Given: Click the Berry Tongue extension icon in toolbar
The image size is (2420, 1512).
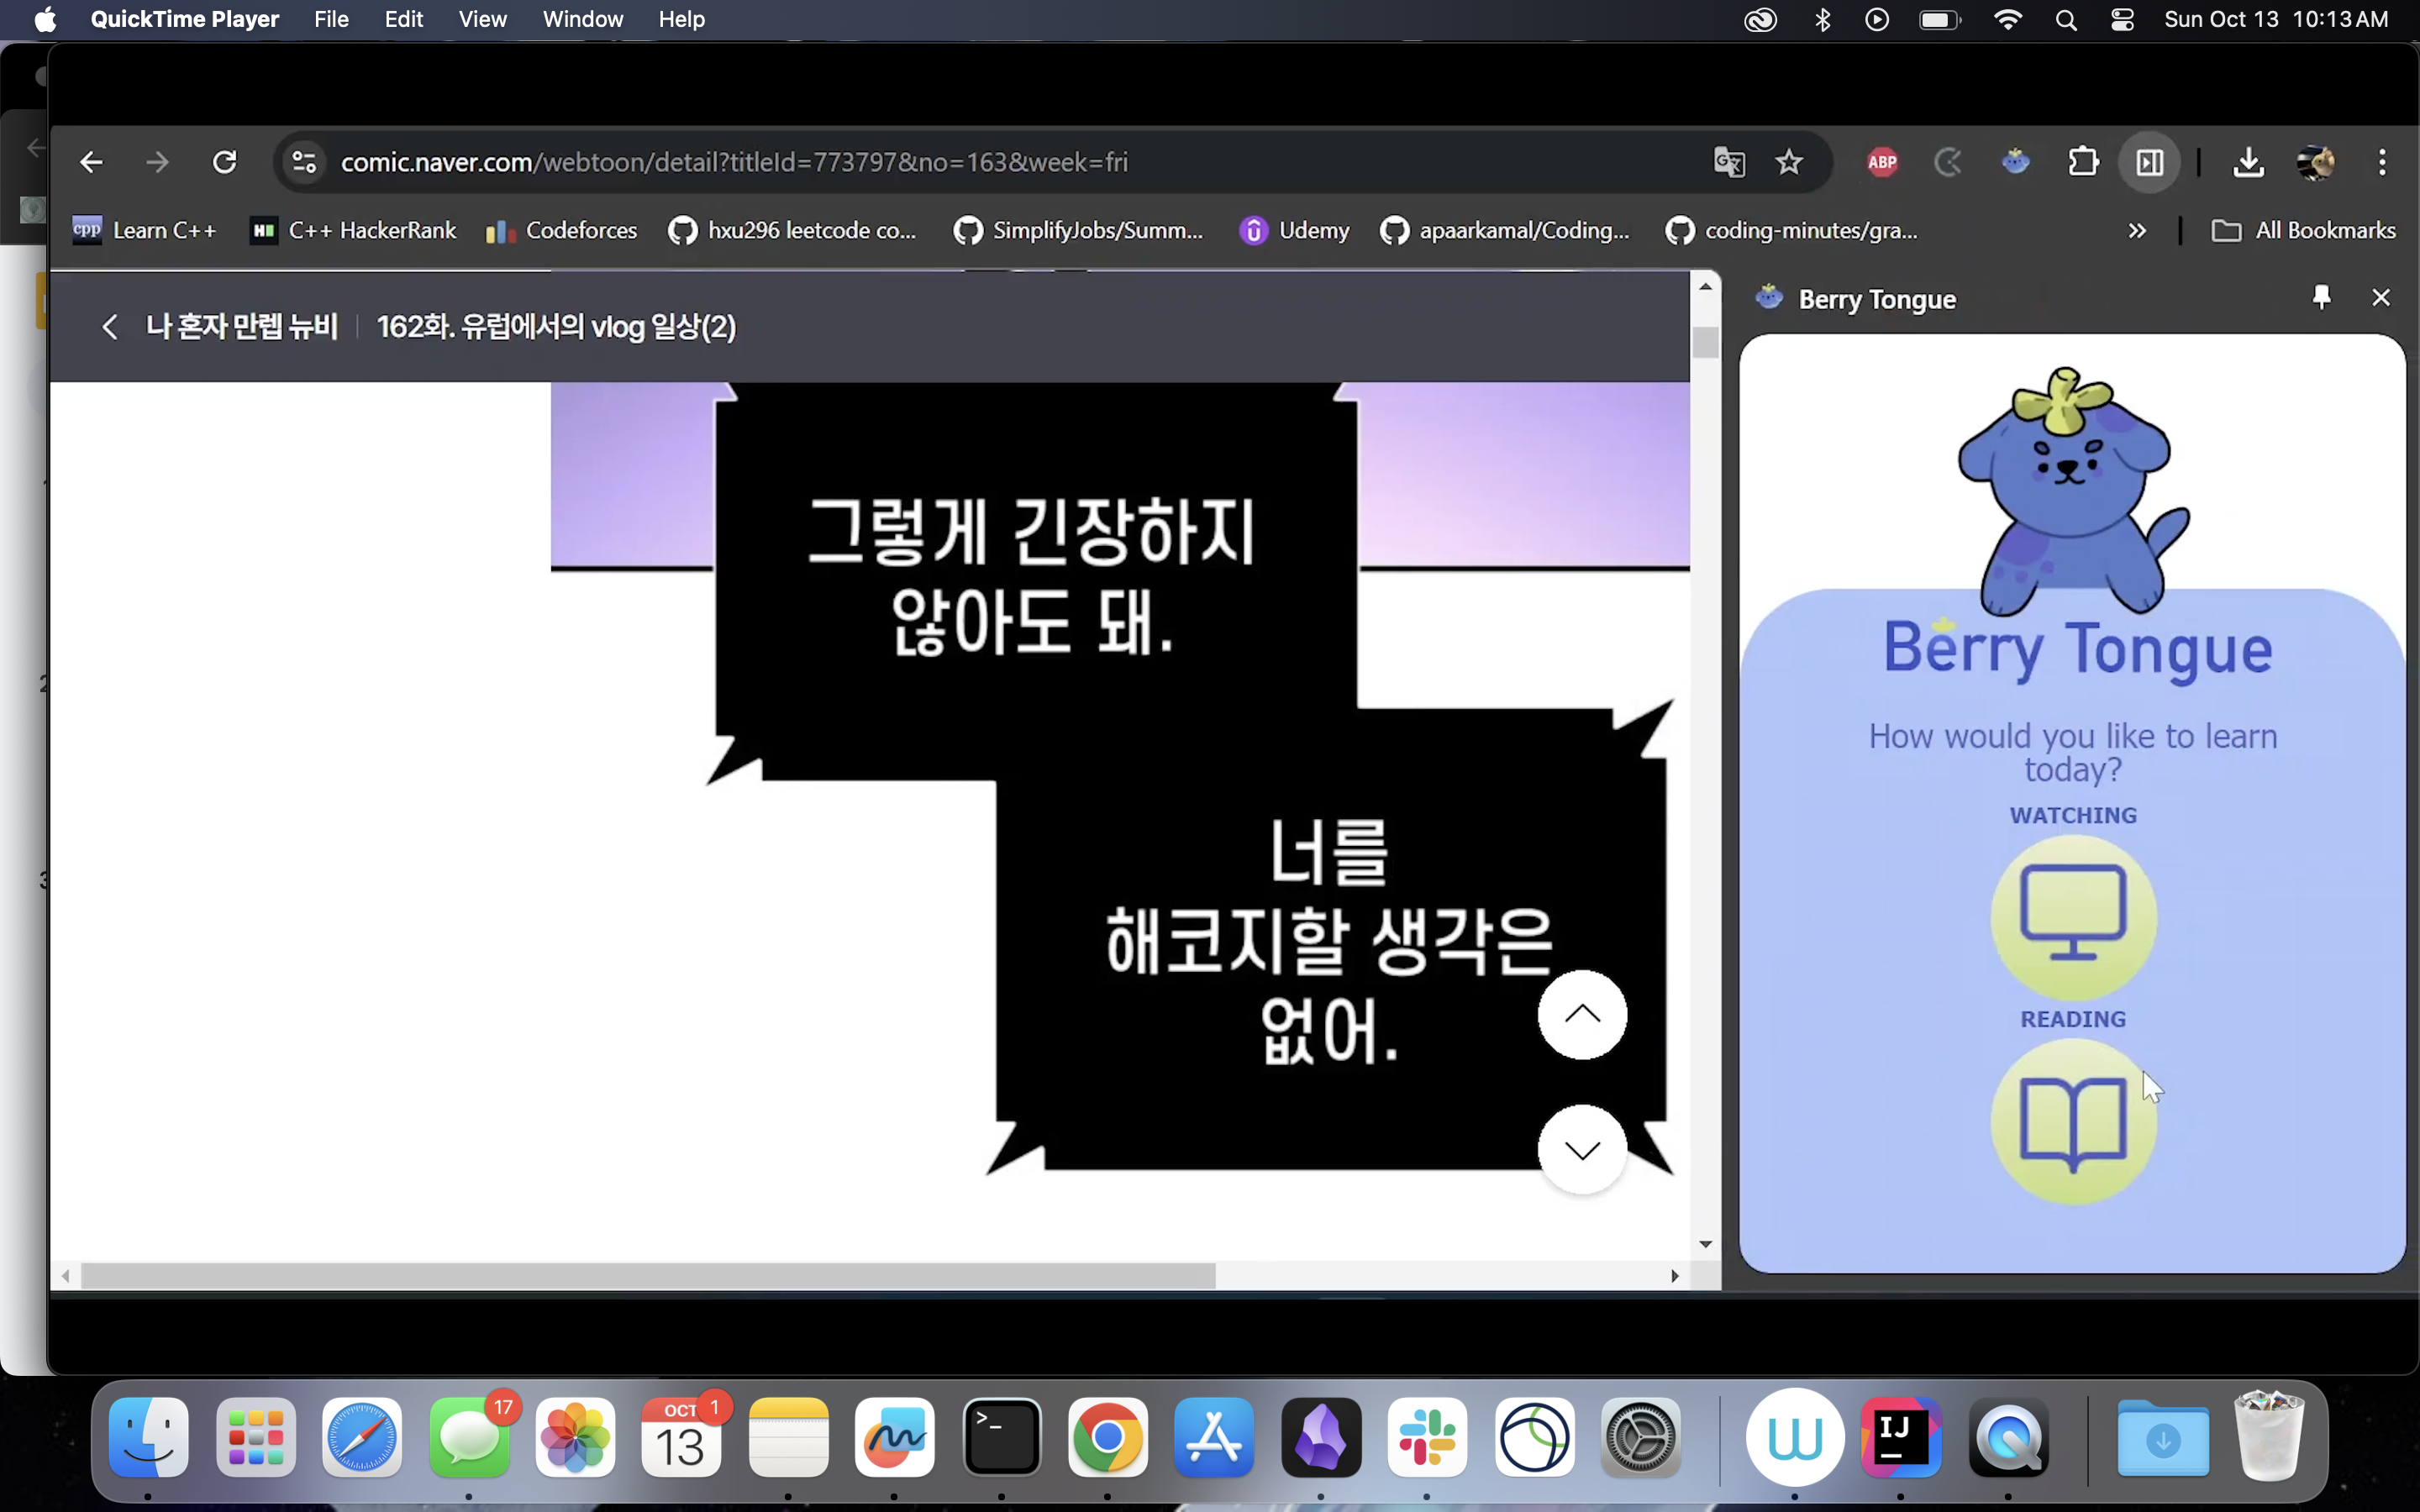Looking at the screenshot, I should [x=2015, y=162].
